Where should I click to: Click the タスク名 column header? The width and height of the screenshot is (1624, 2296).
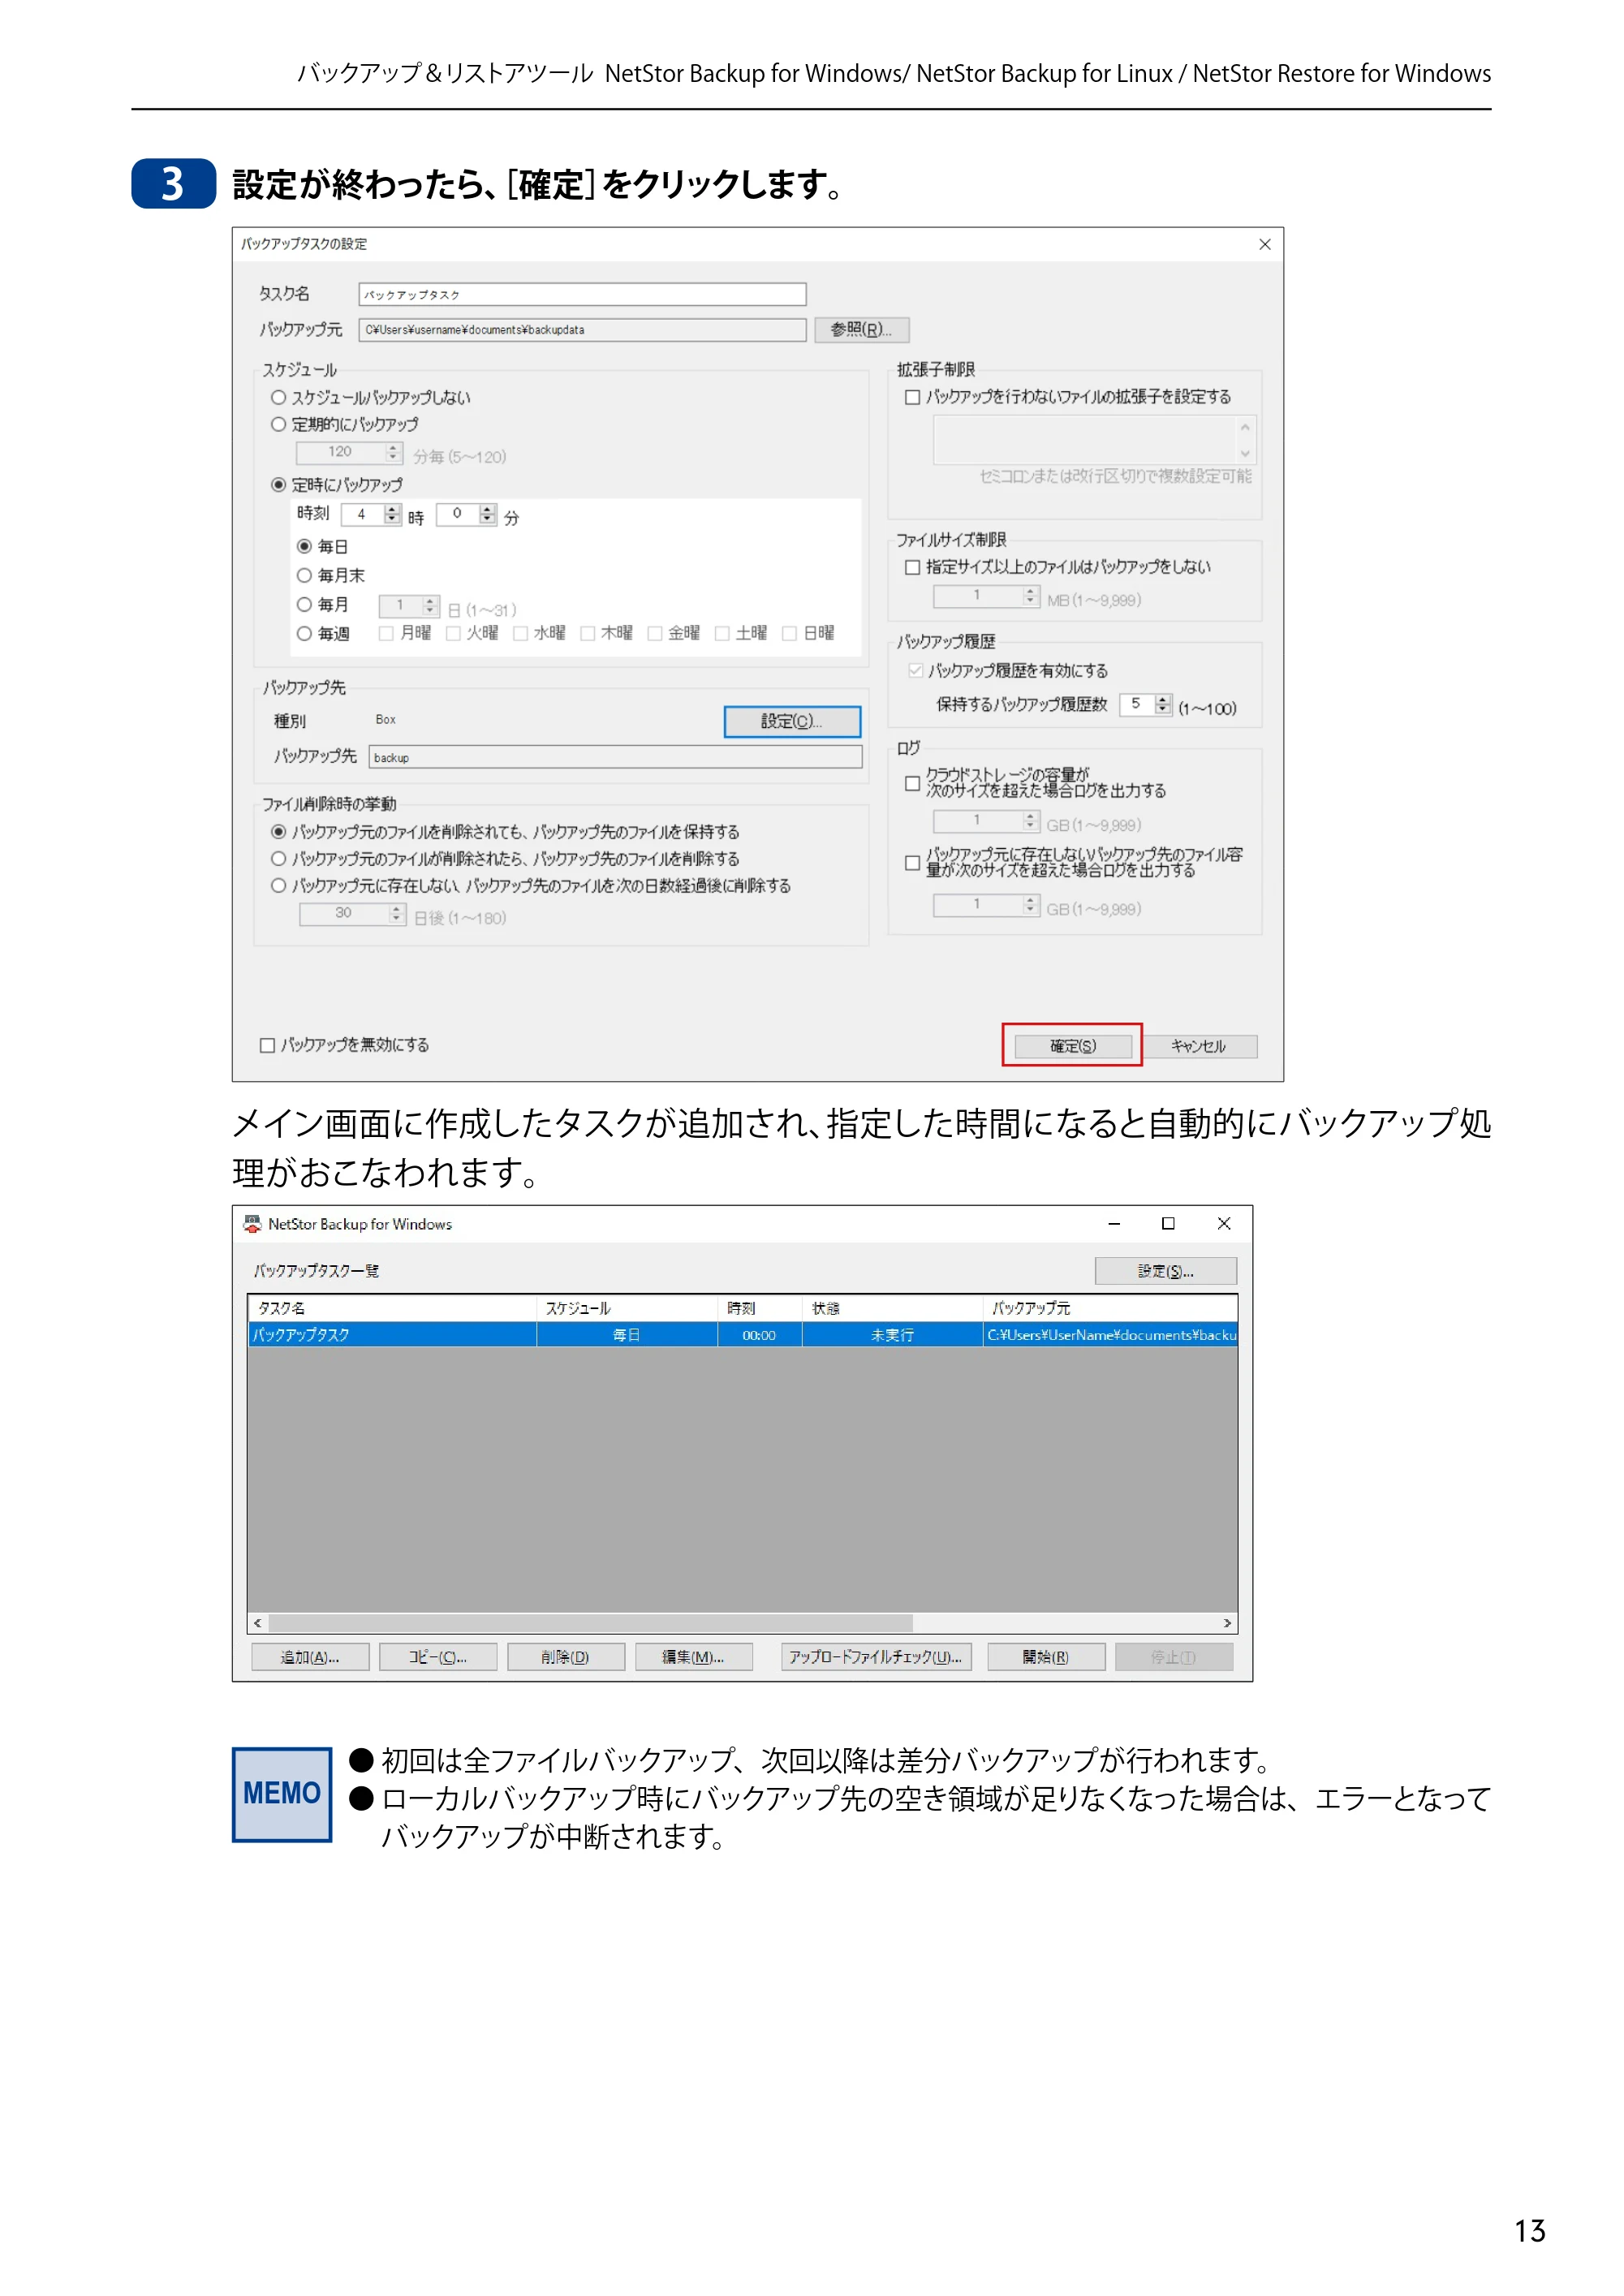[x=392, y=1308]
